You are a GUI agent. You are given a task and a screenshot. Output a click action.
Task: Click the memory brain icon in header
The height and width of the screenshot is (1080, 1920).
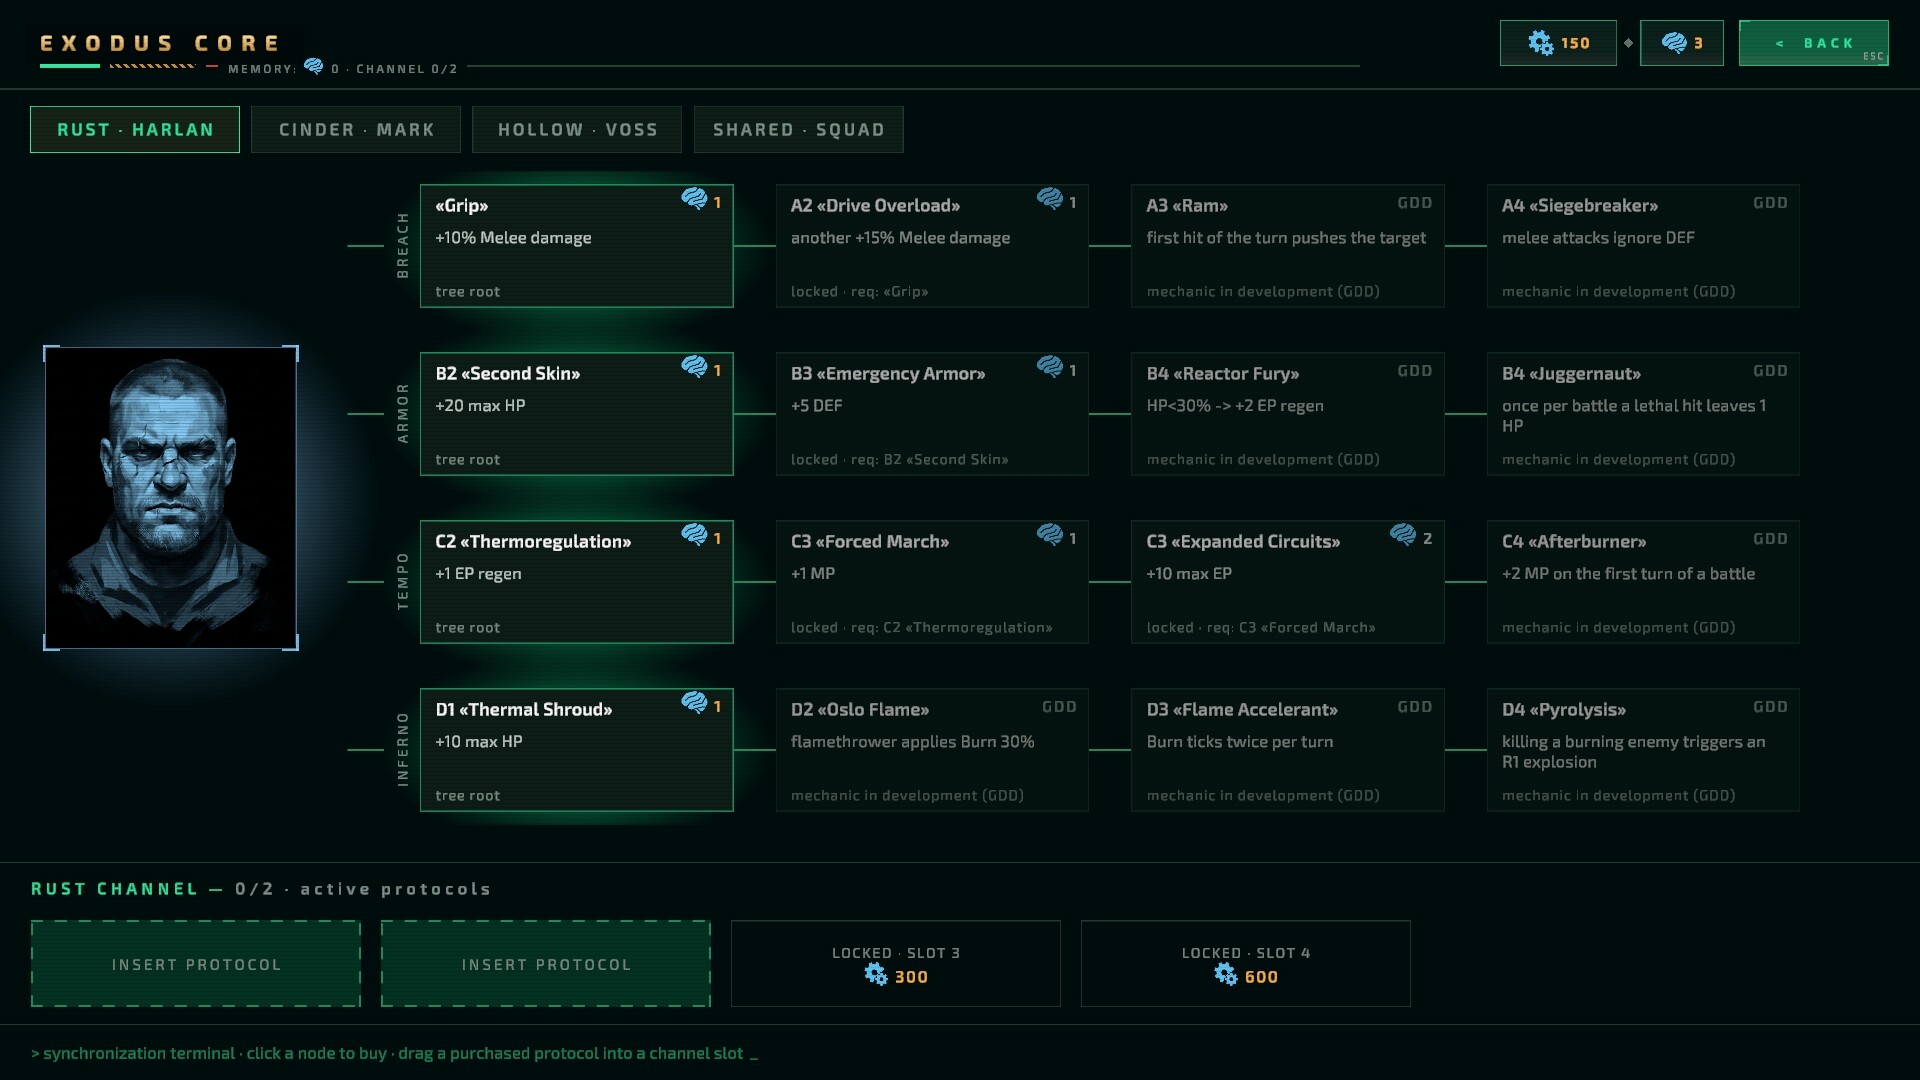[314, 66]
